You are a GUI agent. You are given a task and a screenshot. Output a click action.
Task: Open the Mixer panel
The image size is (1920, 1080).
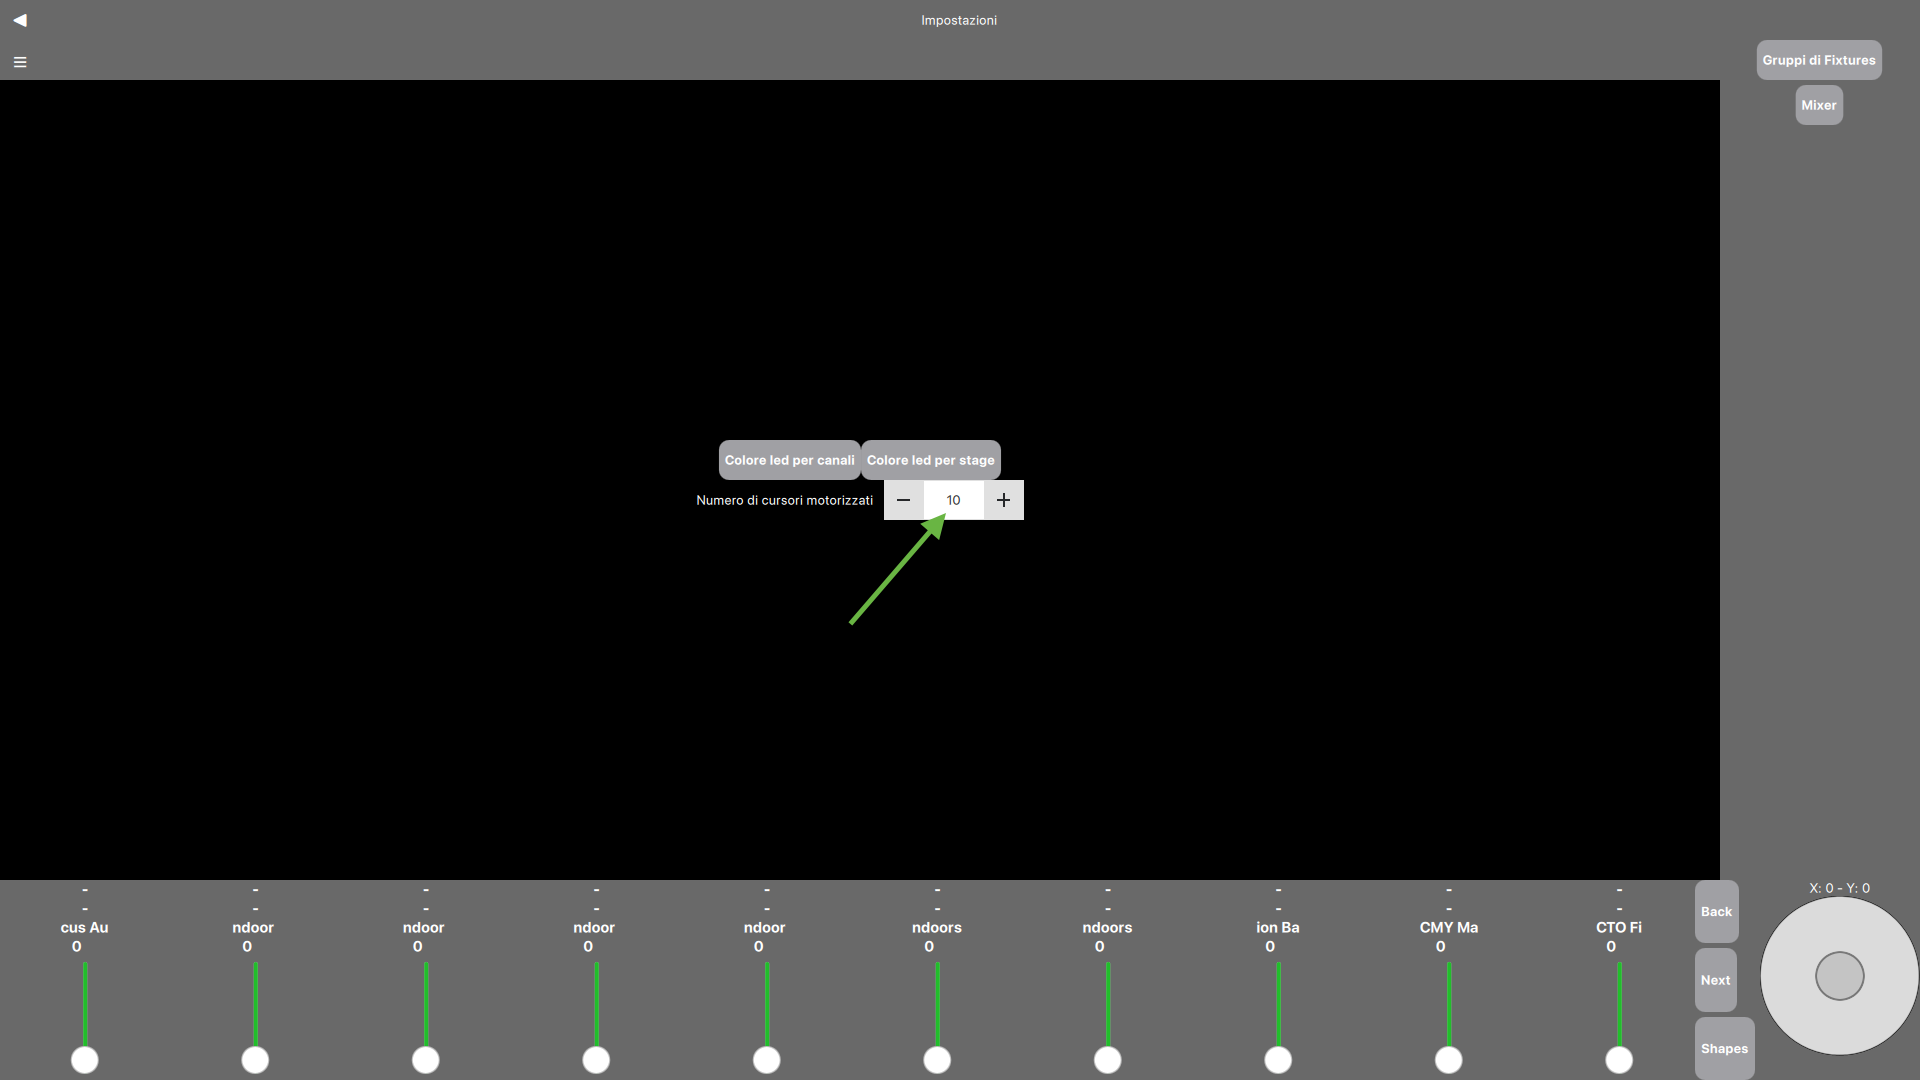point(1818,104)
